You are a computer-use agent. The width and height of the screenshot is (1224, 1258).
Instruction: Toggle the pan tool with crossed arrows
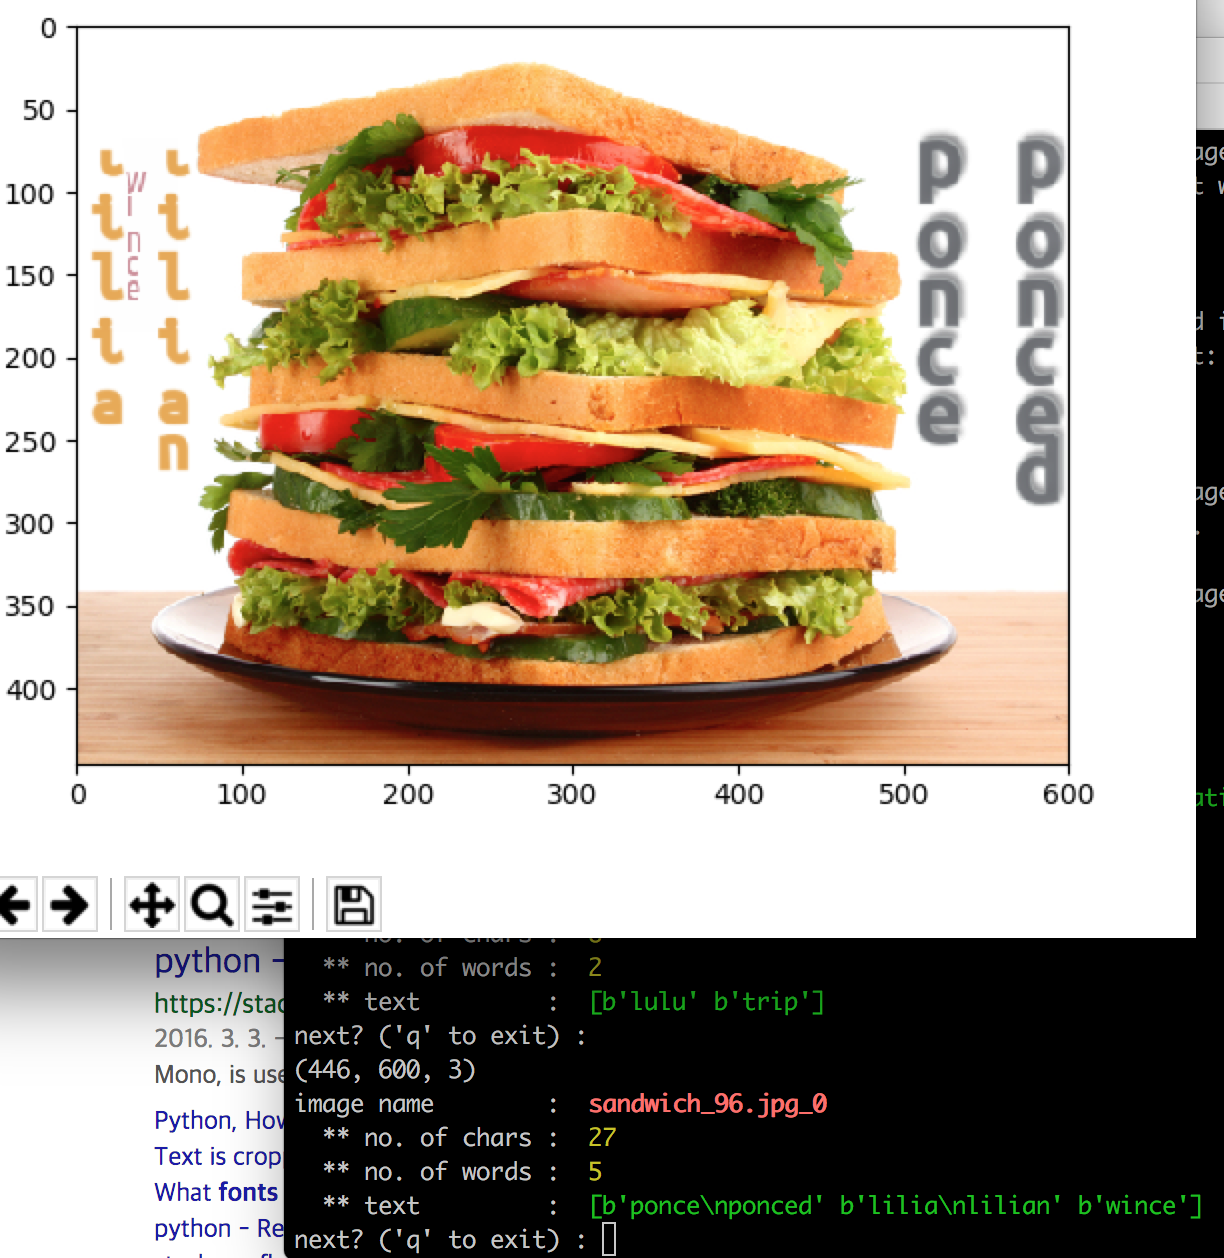click(152, 903)
